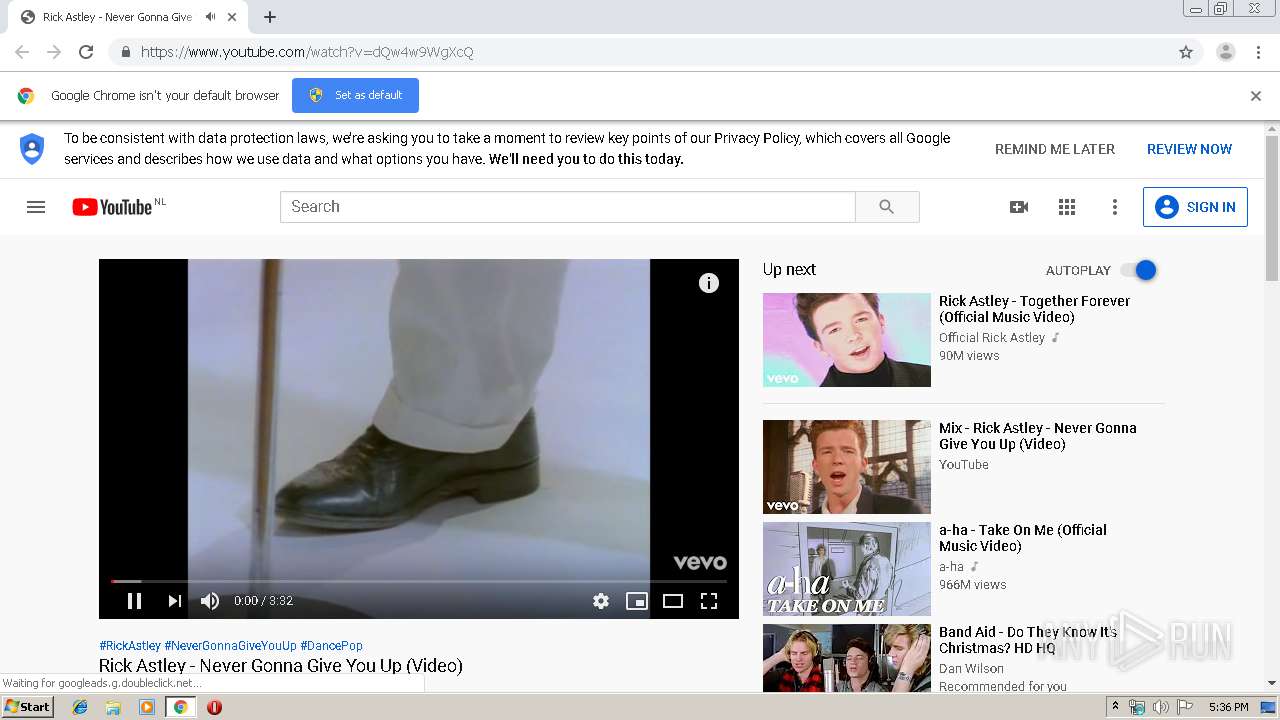Open Together Forever video title
This screenshot has height=720, width=1280.
click(1034, 309)
